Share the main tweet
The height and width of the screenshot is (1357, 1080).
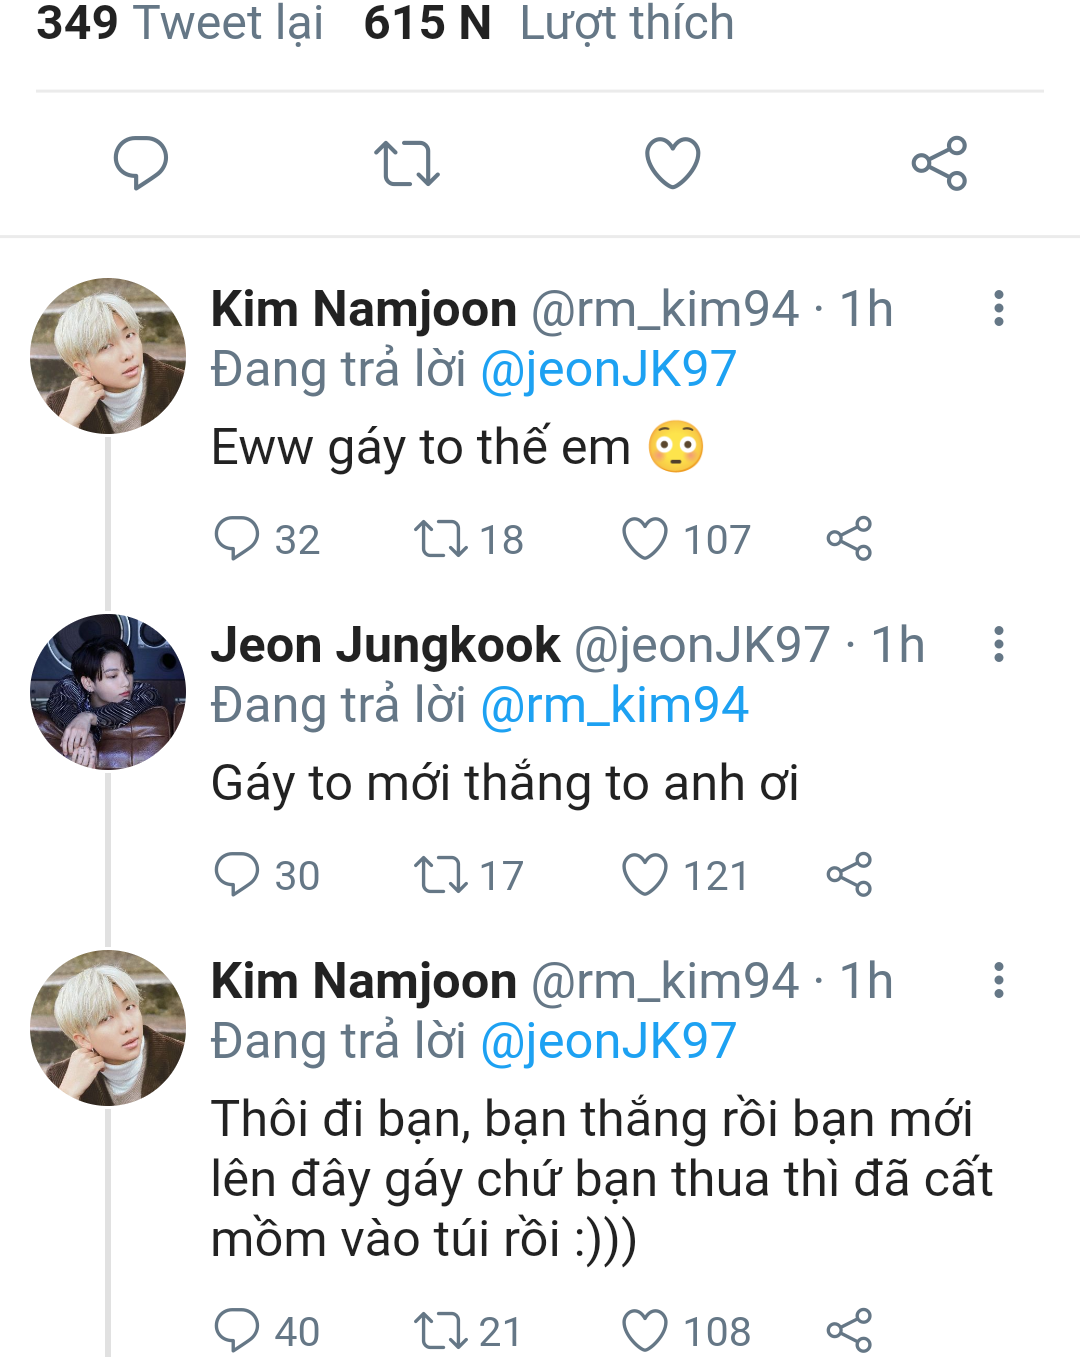click(939, 164)
